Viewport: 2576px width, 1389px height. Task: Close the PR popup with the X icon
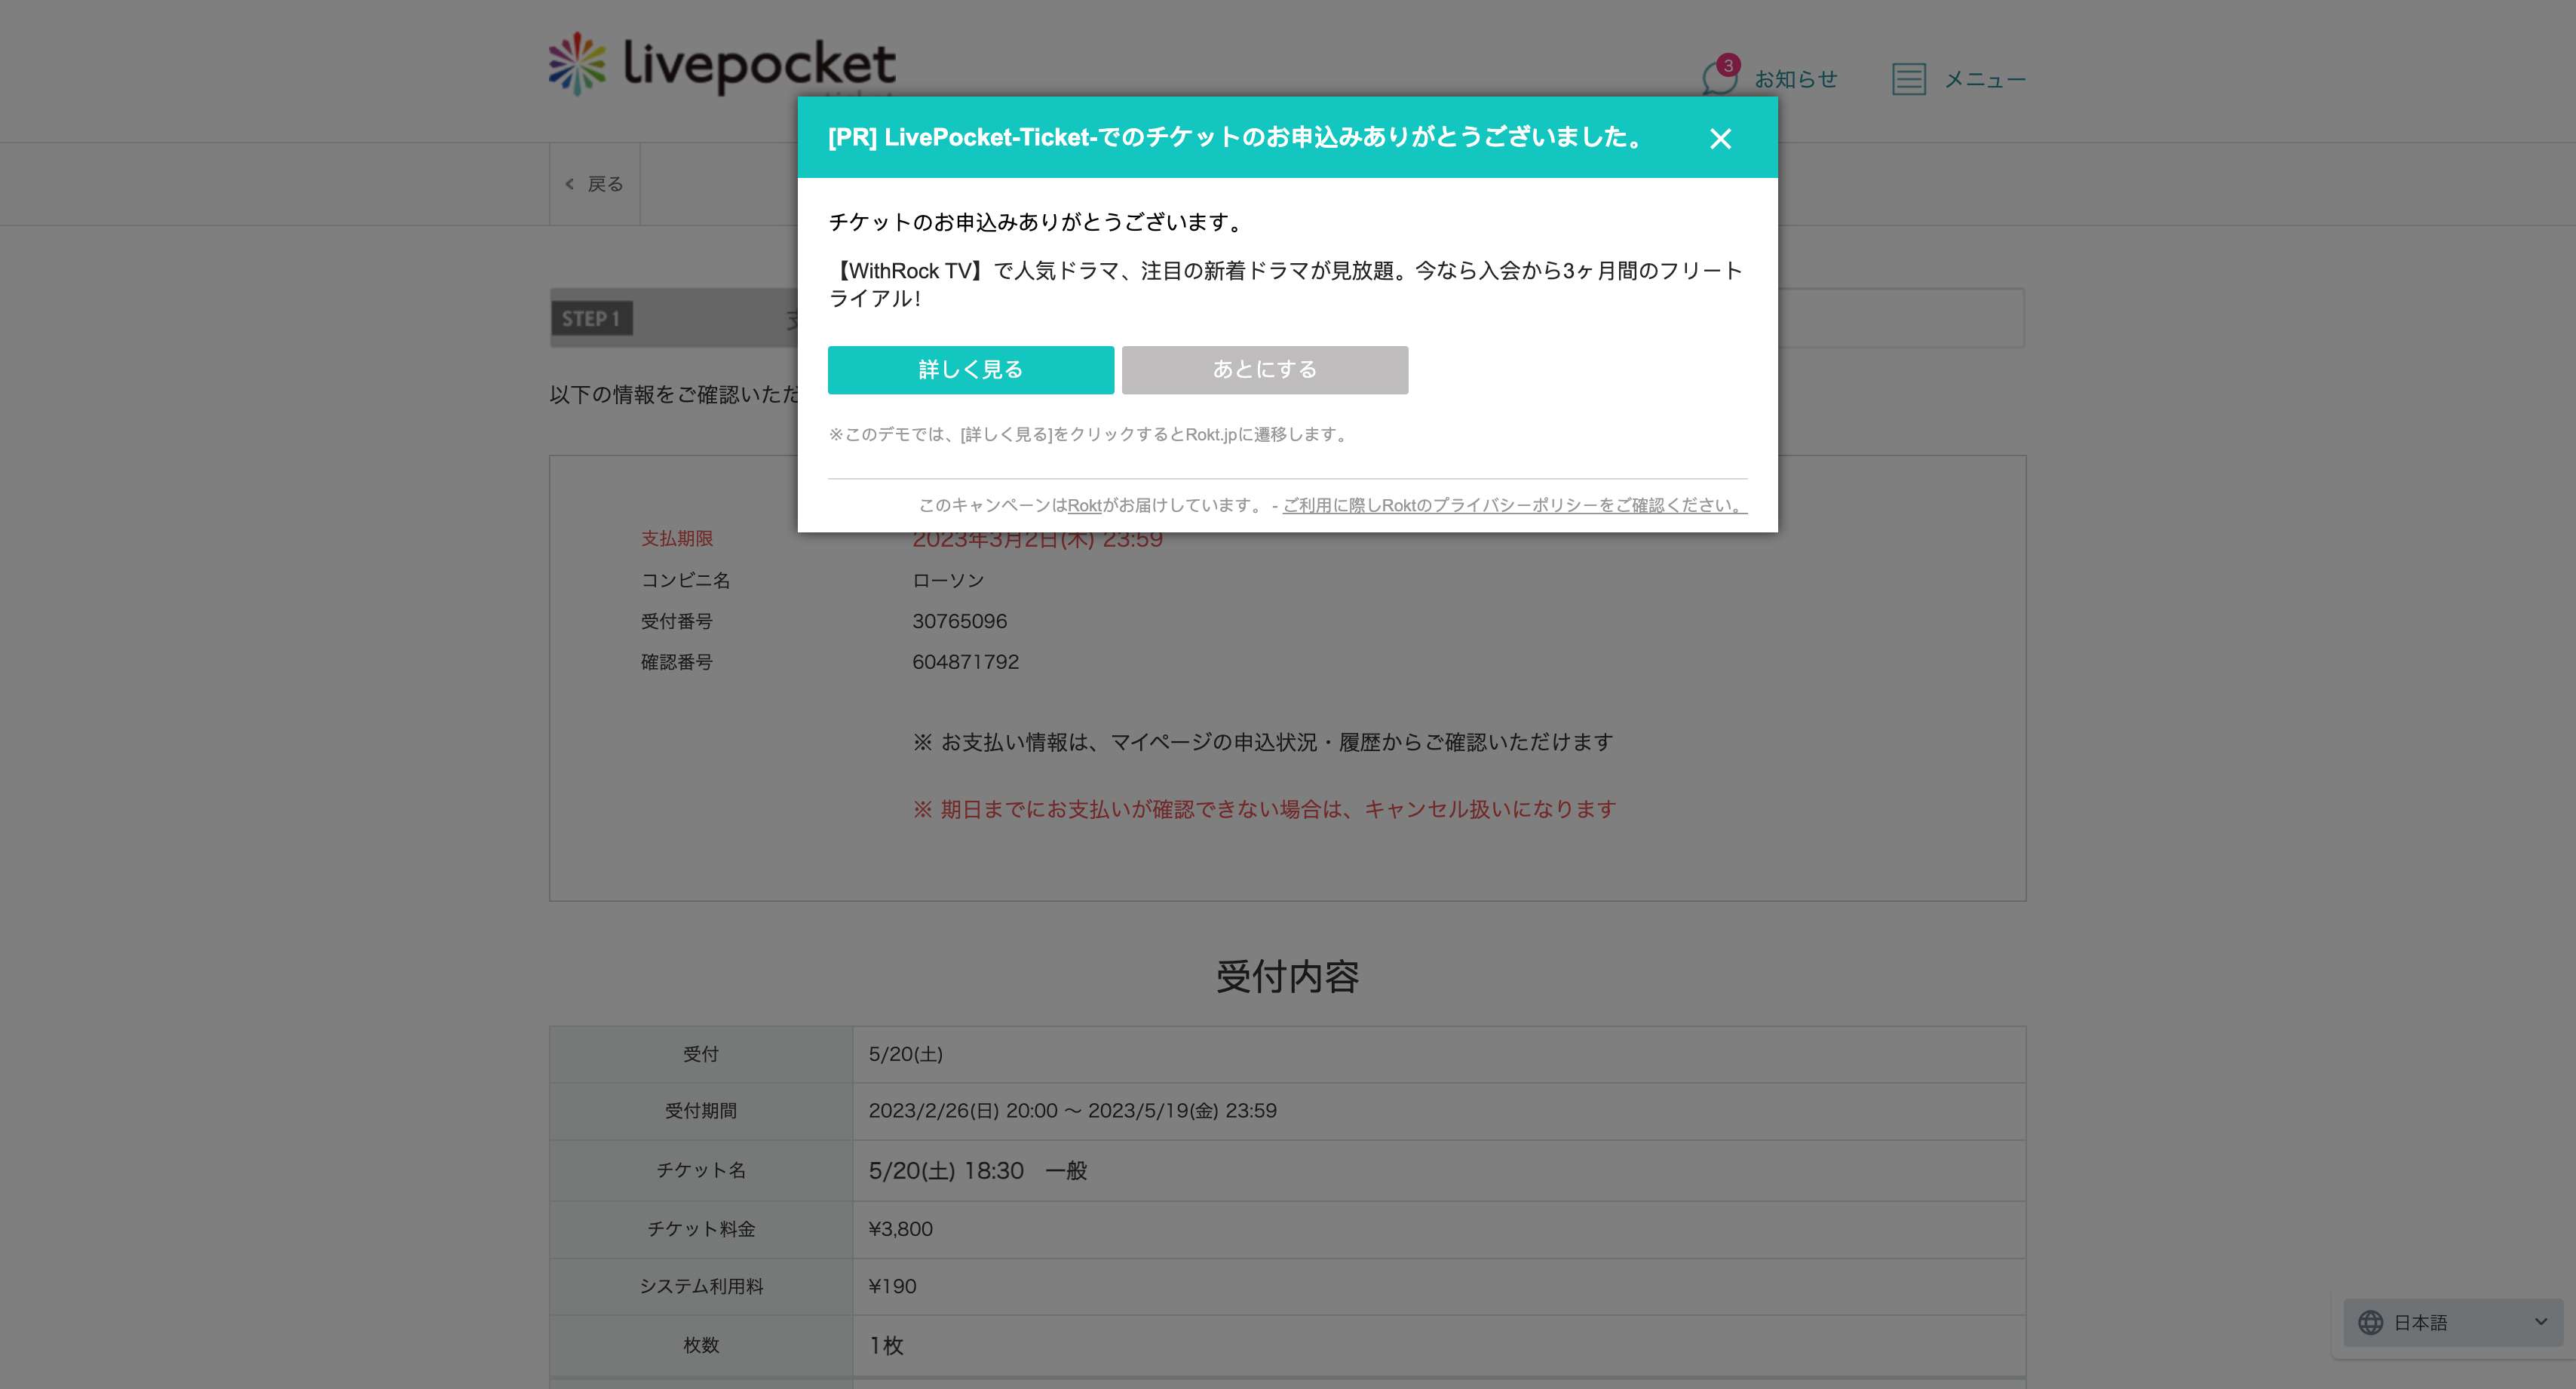coord(1720,138)
